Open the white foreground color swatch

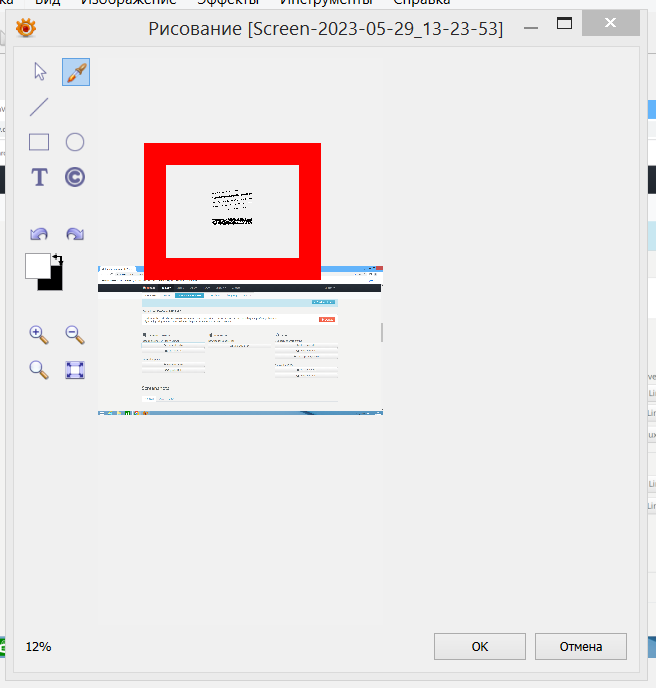click(37, 265)
